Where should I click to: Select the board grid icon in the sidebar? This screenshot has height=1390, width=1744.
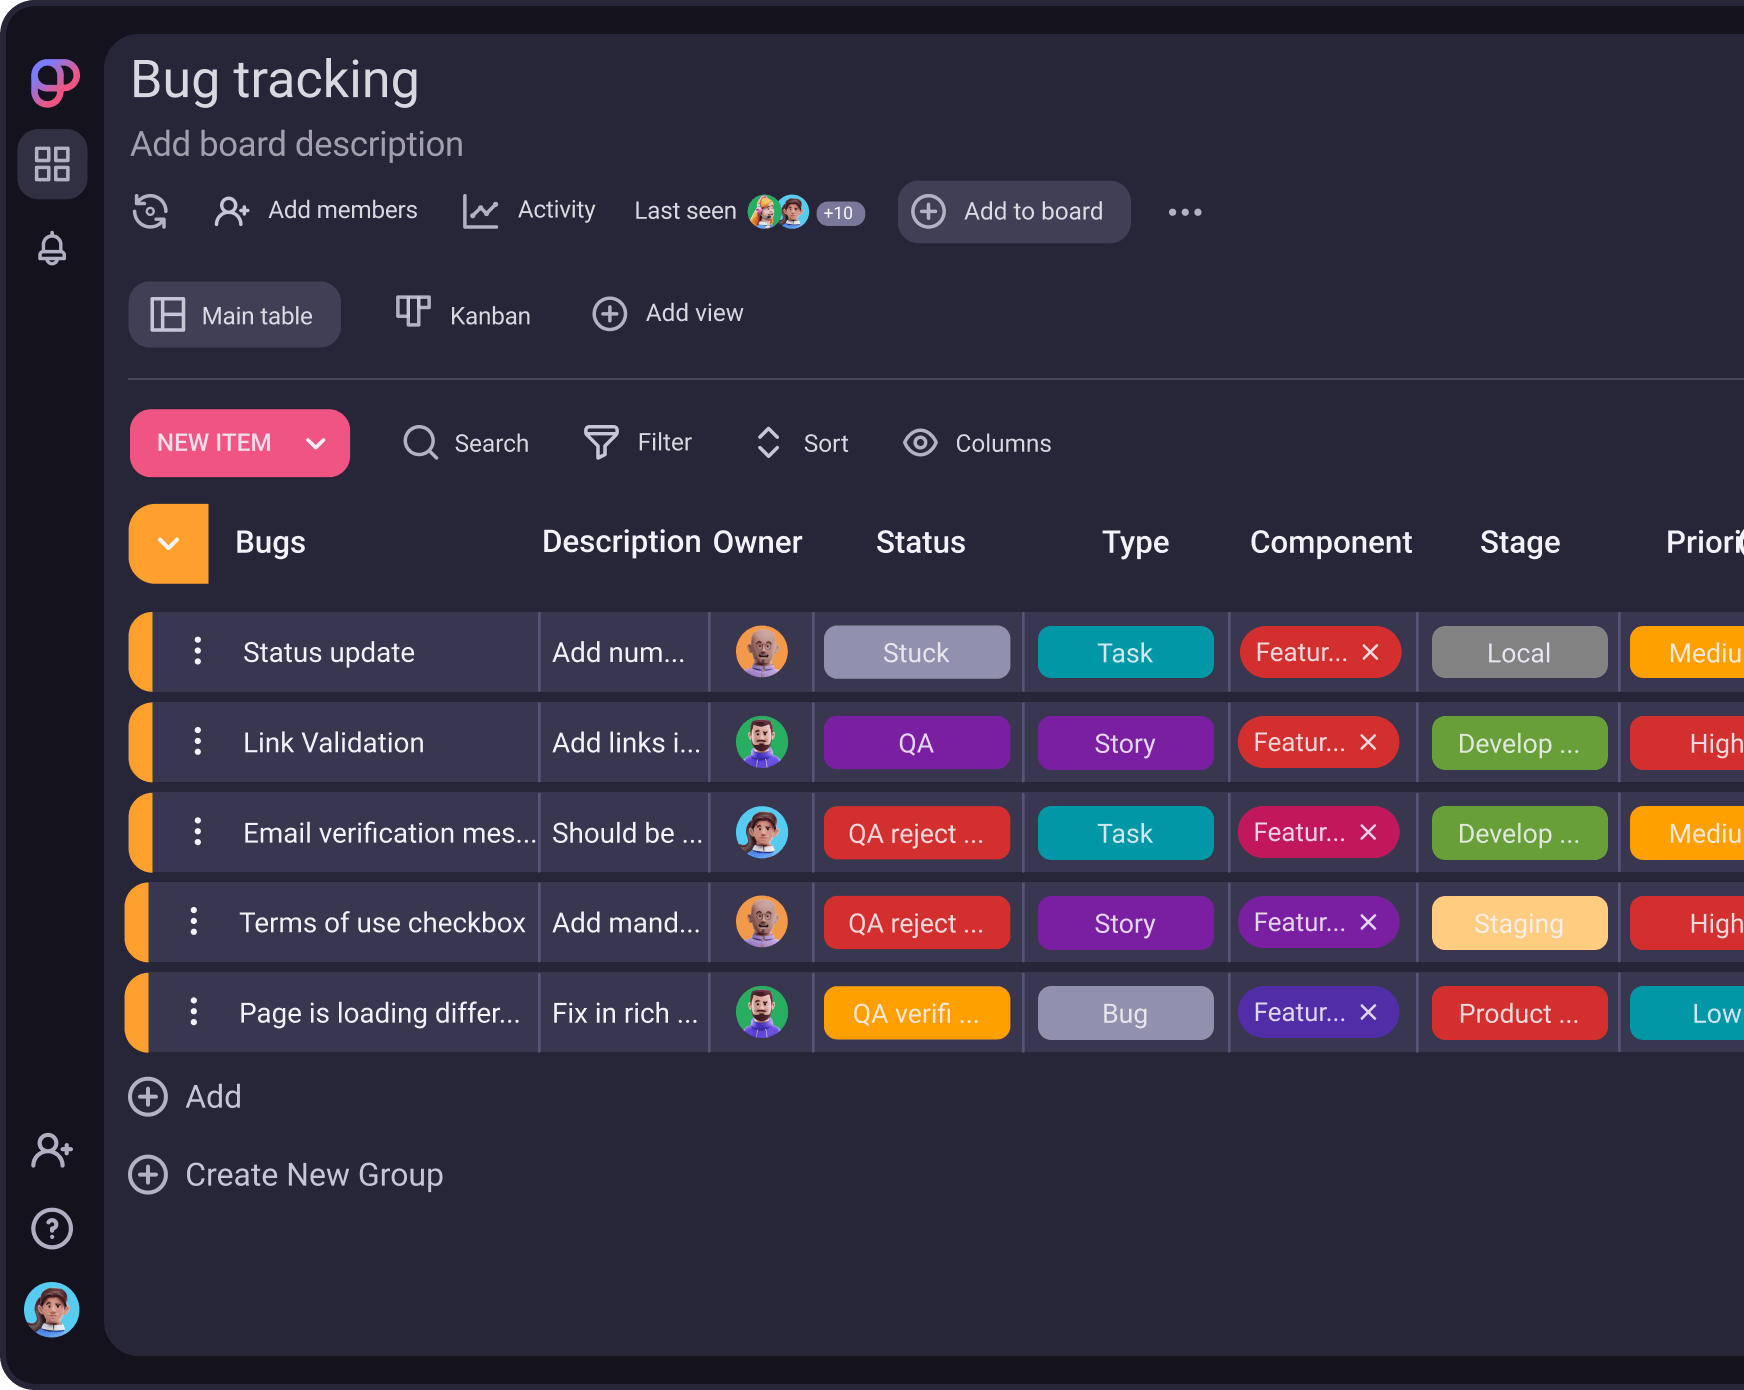pos(52,164)
